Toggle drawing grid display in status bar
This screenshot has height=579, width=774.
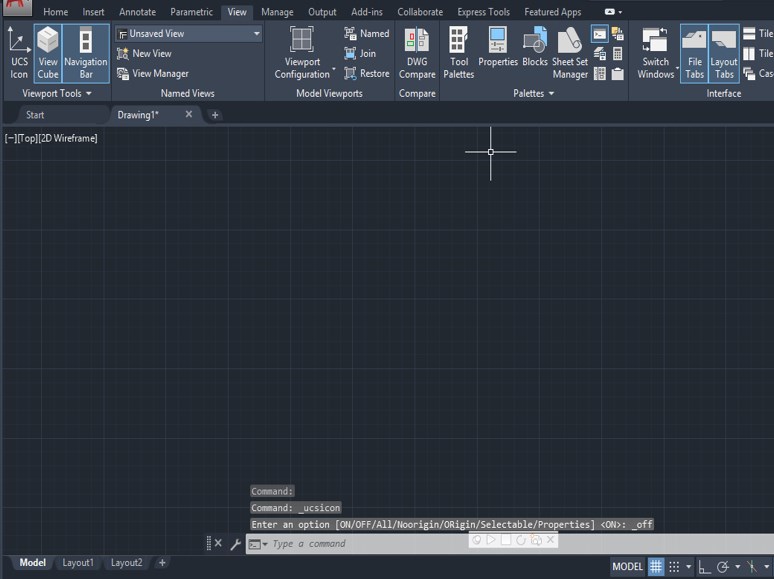(x=656, y=567)
